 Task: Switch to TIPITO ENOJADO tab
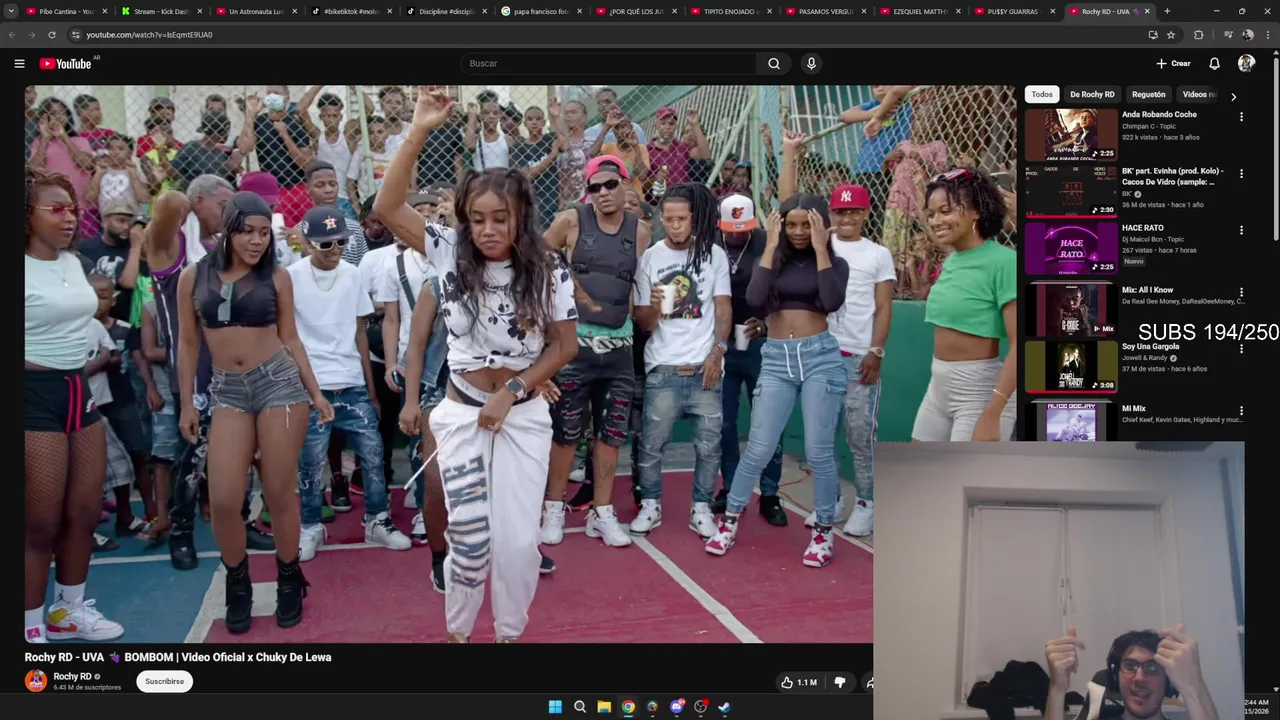tap(731, 11)
